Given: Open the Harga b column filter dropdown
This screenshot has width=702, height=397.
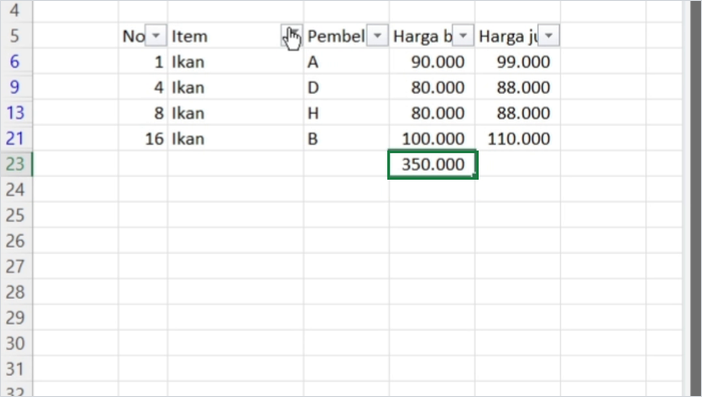Looking at the screenshot, I should 463,35.
